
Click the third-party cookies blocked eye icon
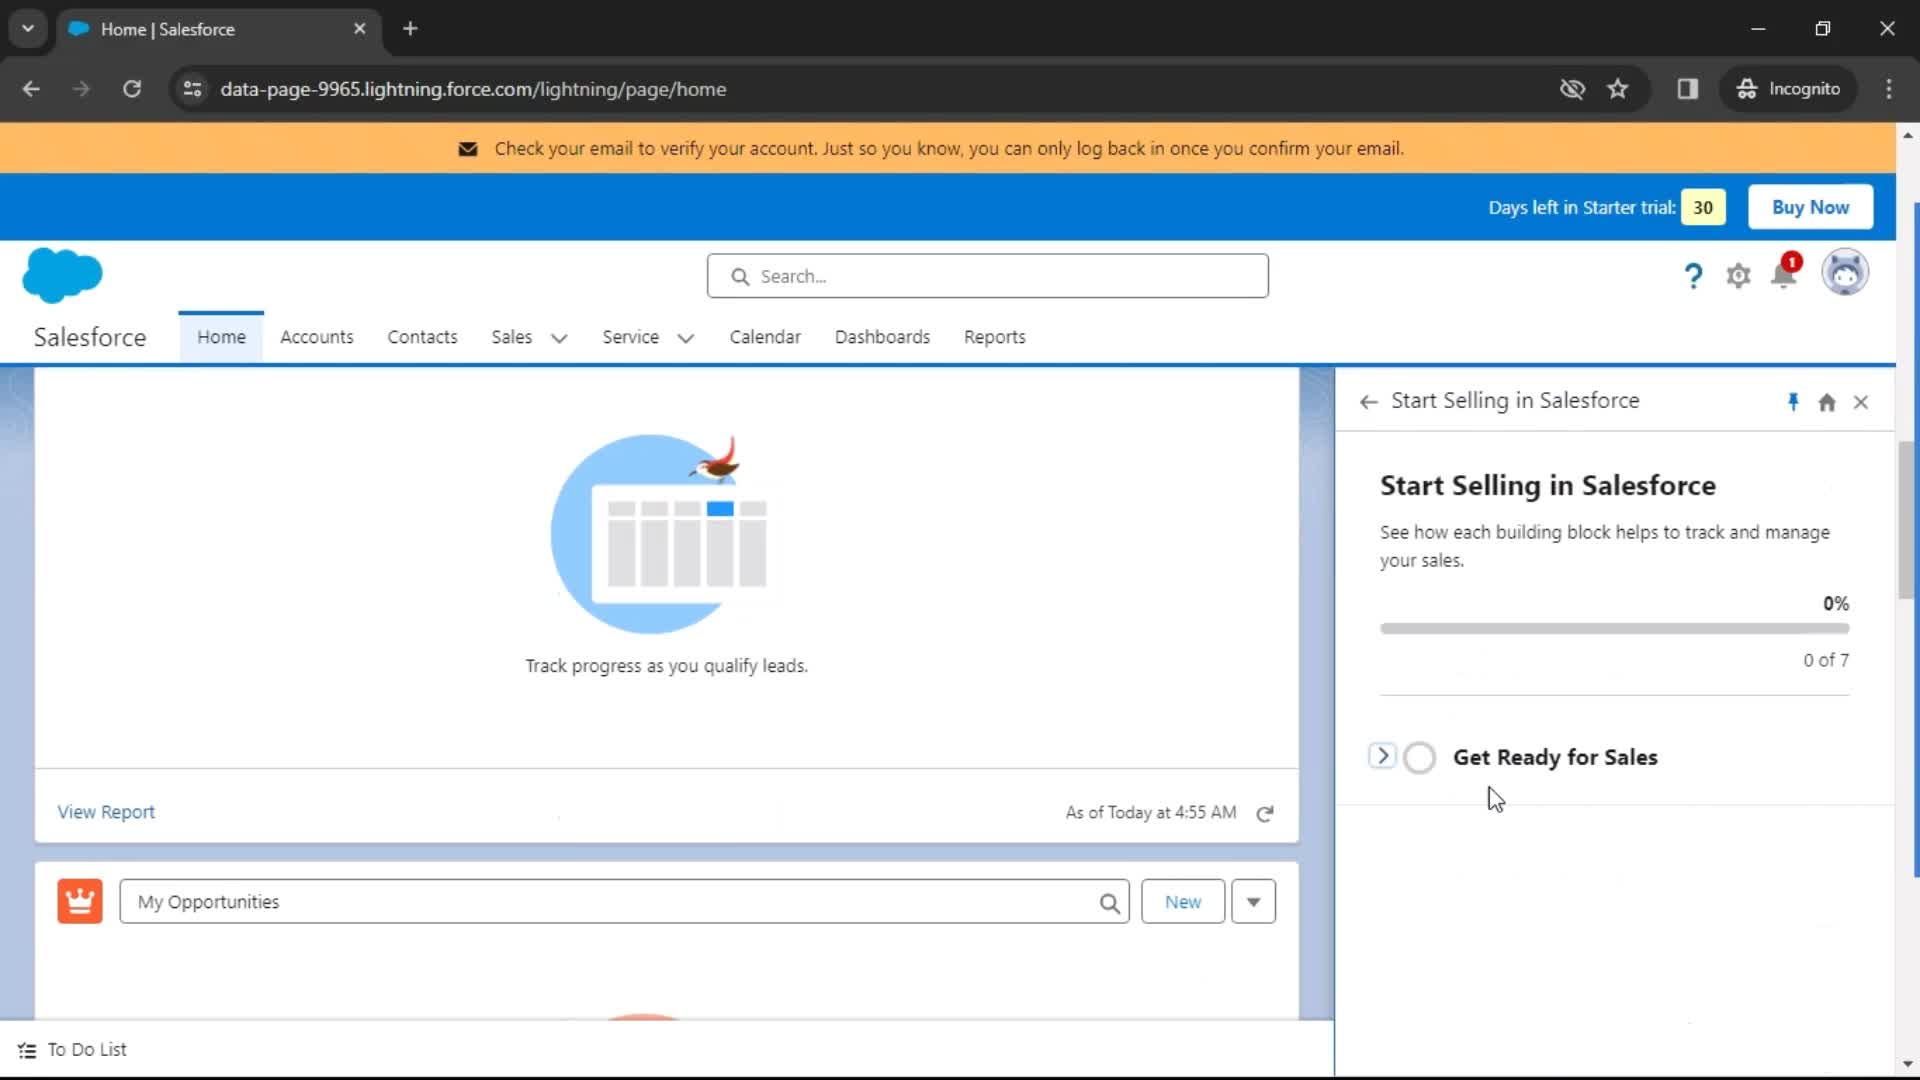tap(1572, 89)
